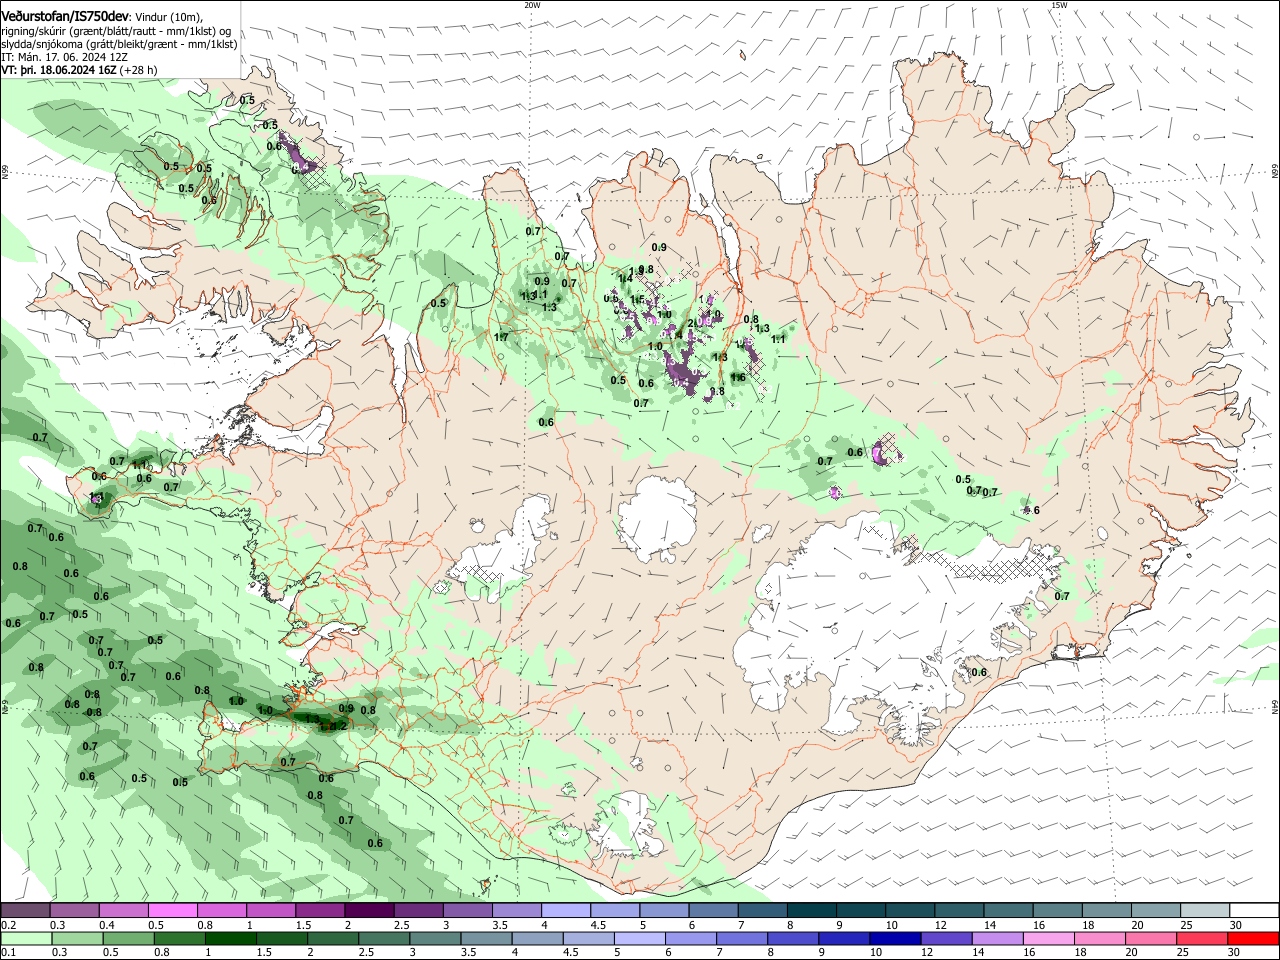Click the '0.2' label under the upper scale
Screen dimensions: 1280x960
(8, 925)
